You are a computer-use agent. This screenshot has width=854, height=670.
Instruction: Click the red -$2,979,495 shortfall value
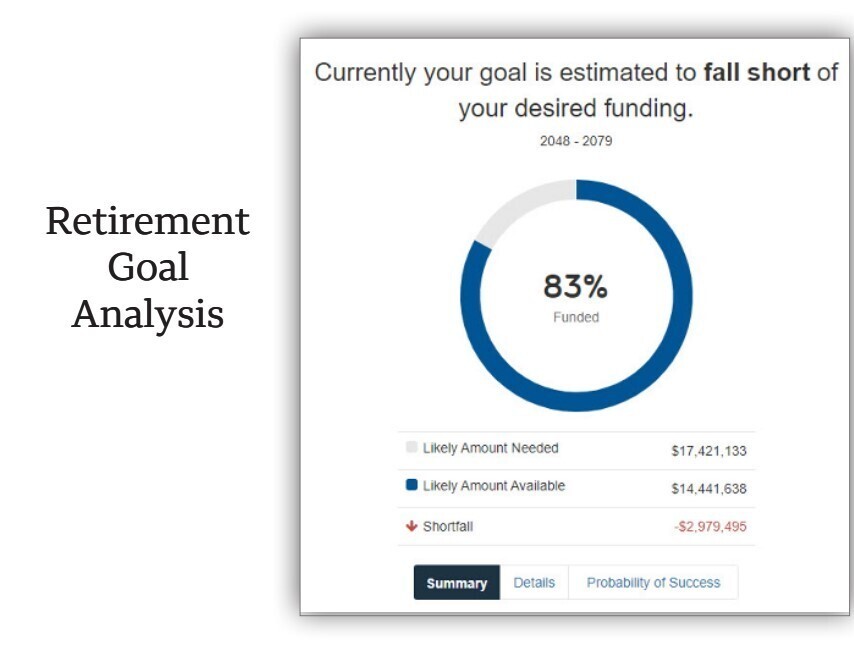tap(710, 527)
